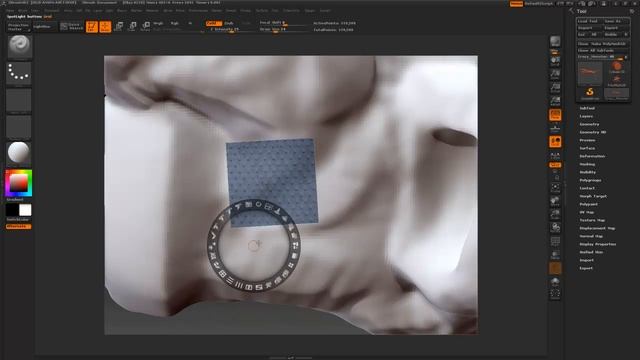Click Make PolyMesh3D button
This screenshot has height=360, width=640.
[609, 44]
